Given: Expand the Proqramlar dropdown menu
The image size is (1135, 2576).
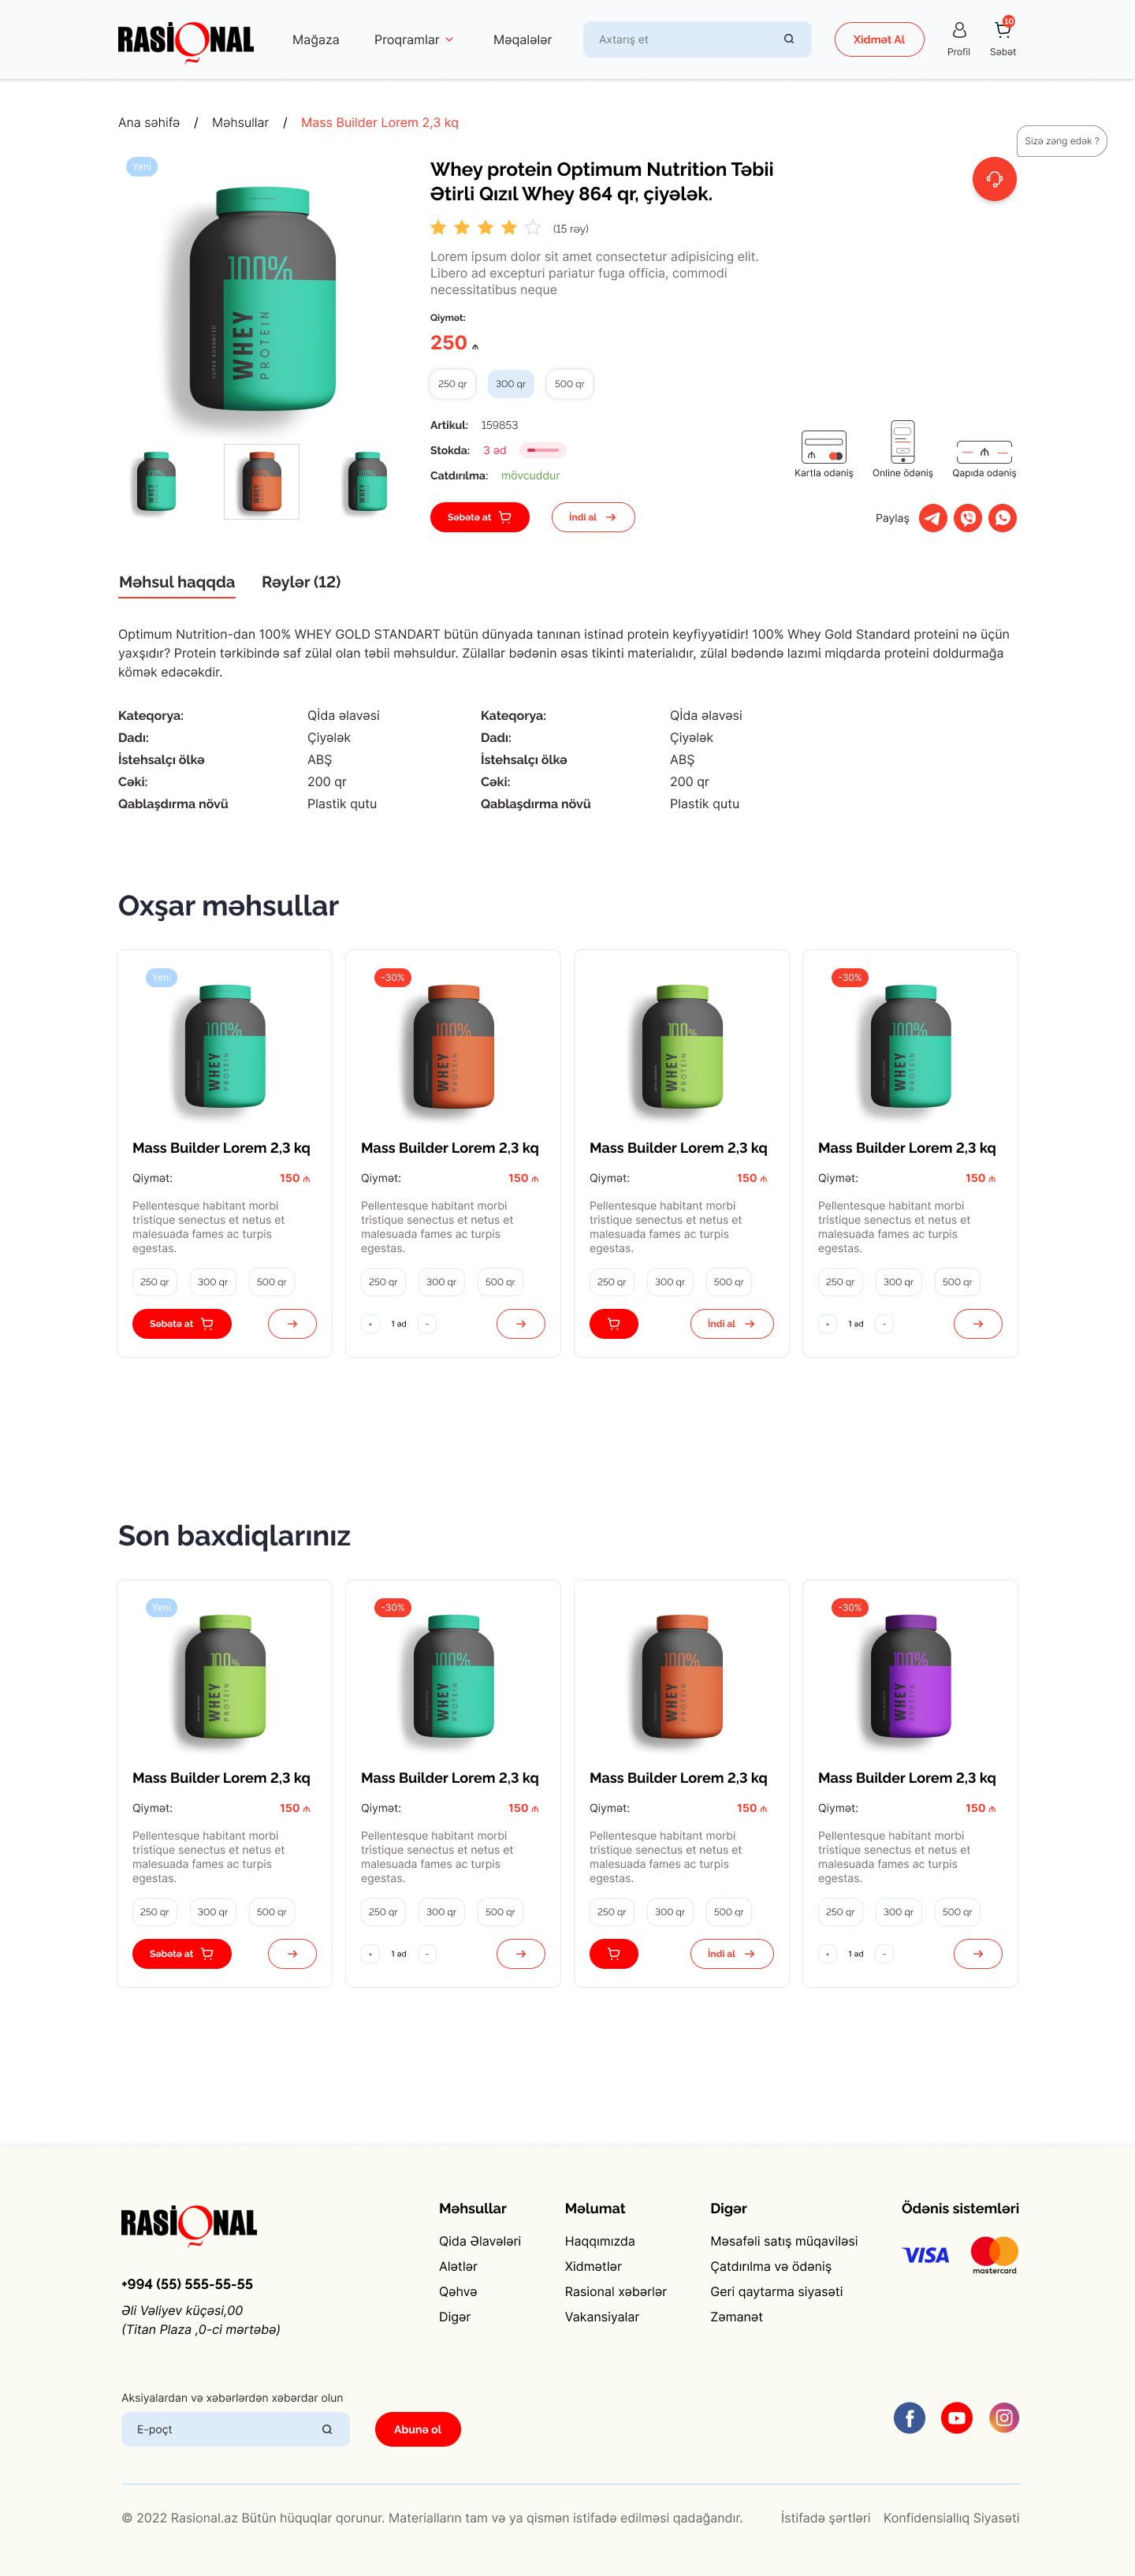Looking at the screenshot, I should point(413,39).
